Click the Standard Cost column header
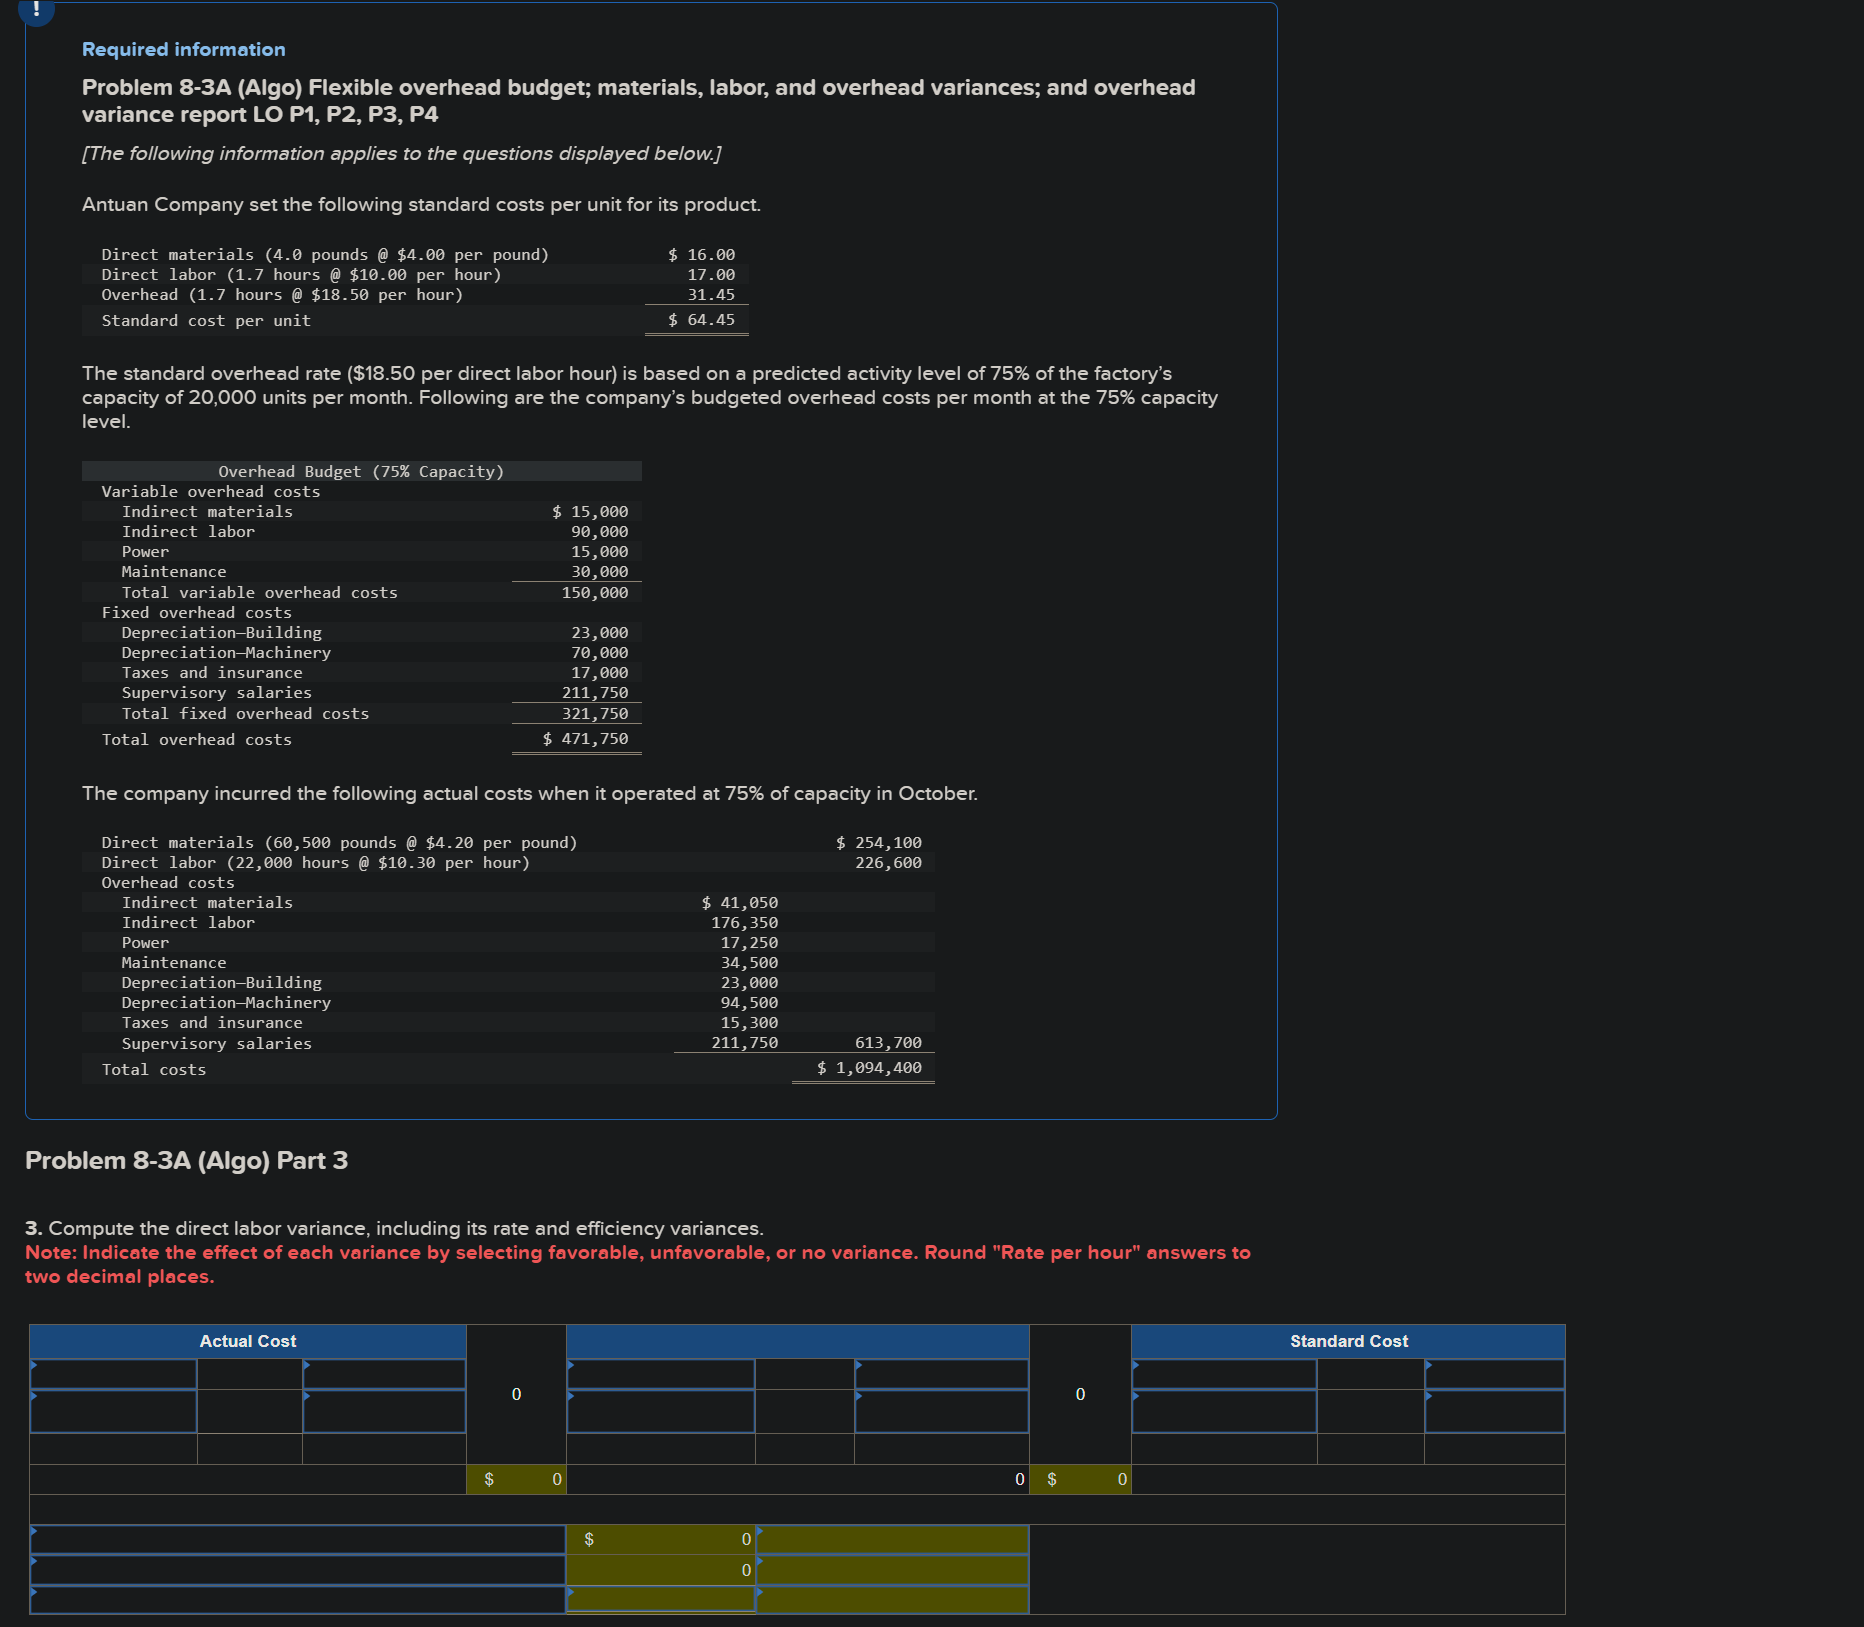This screenshot has width=1864, height=1627. pyautogui.click(x=1348, y=1341)
